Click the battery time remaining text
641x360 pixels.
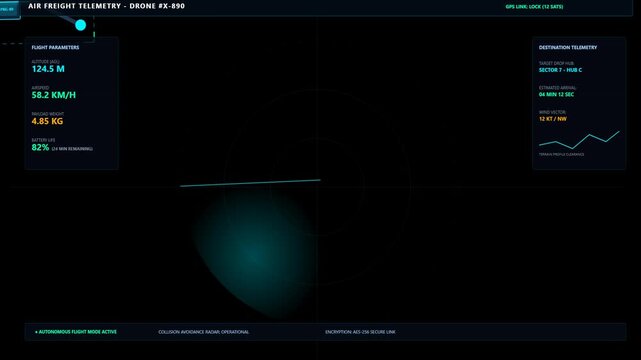(72, 149)
